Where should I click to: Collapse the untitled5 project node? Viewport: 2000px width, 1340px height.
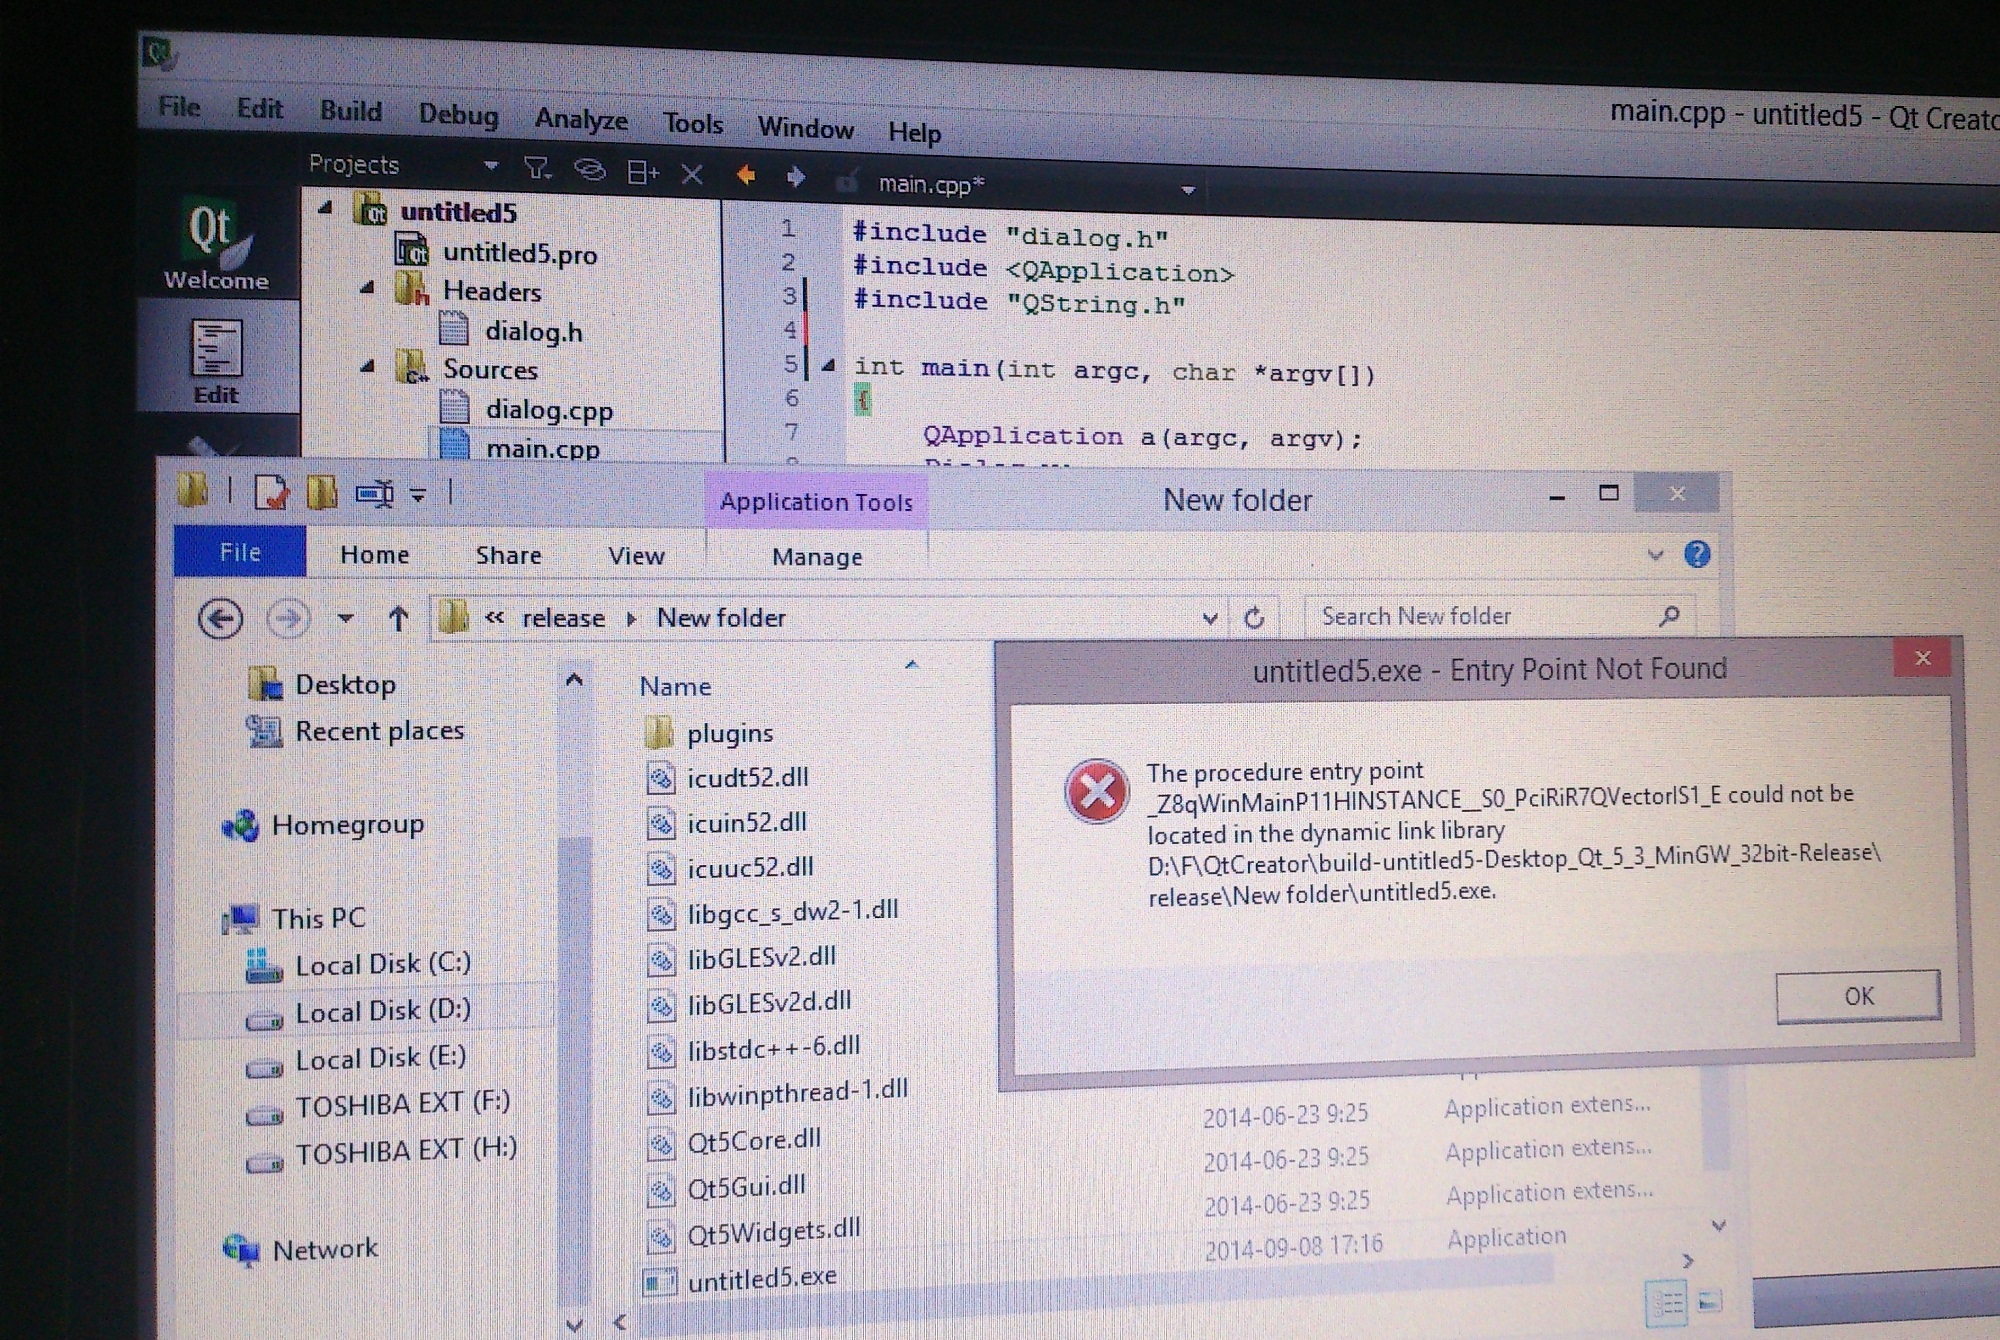click(325, 208)
